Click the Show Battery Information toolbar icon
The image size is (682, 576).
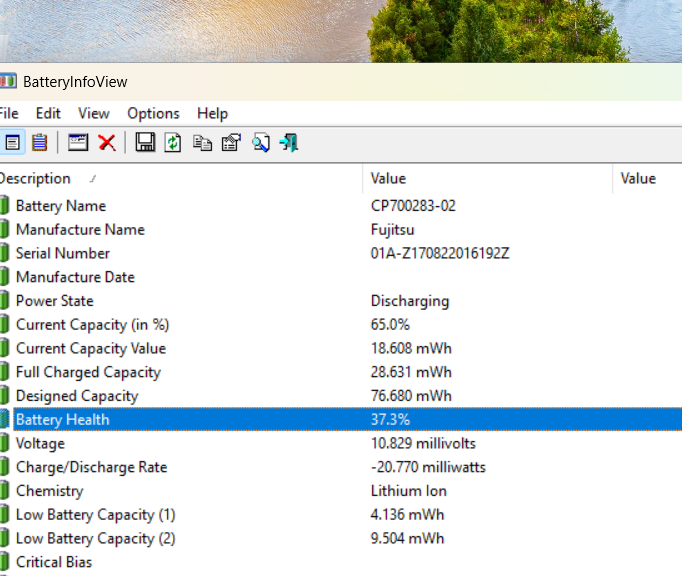[12, 142]
